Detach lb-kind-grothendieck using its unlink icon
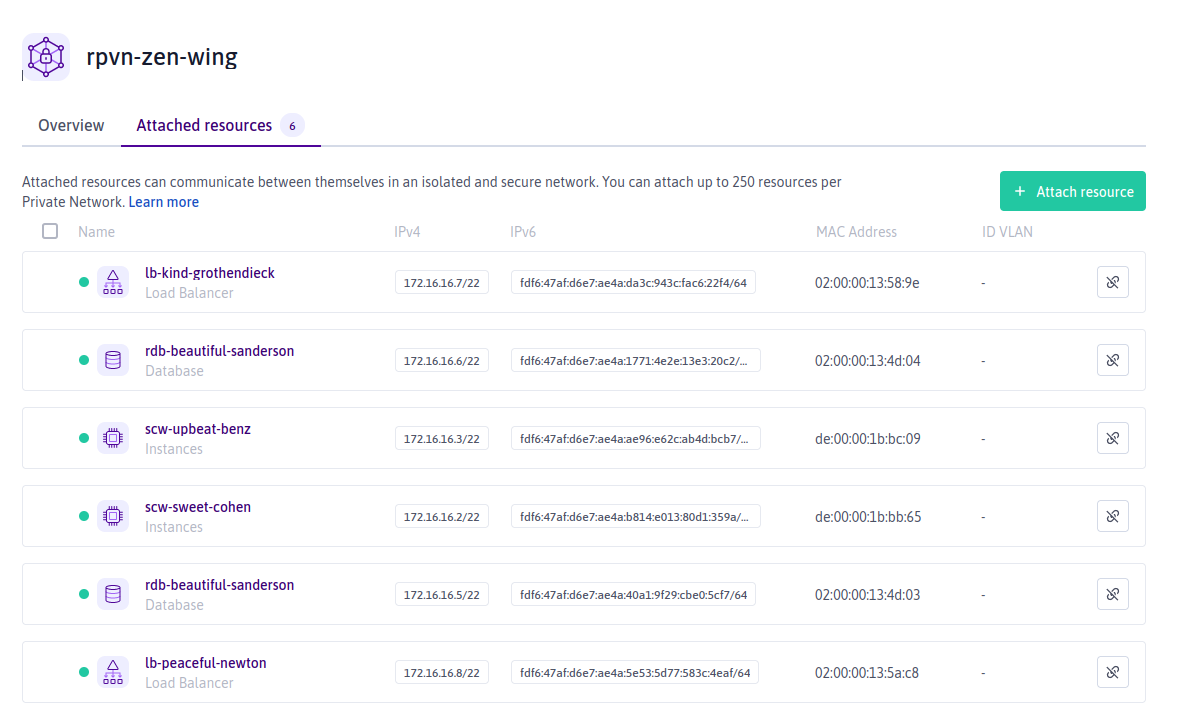Image resolution: width=1184 pixels, height=718 pixels. tap(1112, 282)
